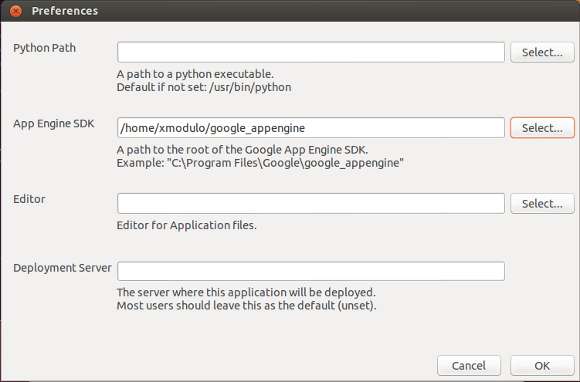Click the Deployment Server label
The height and width of the screenshot is (382, 580).
click(62, 268)
